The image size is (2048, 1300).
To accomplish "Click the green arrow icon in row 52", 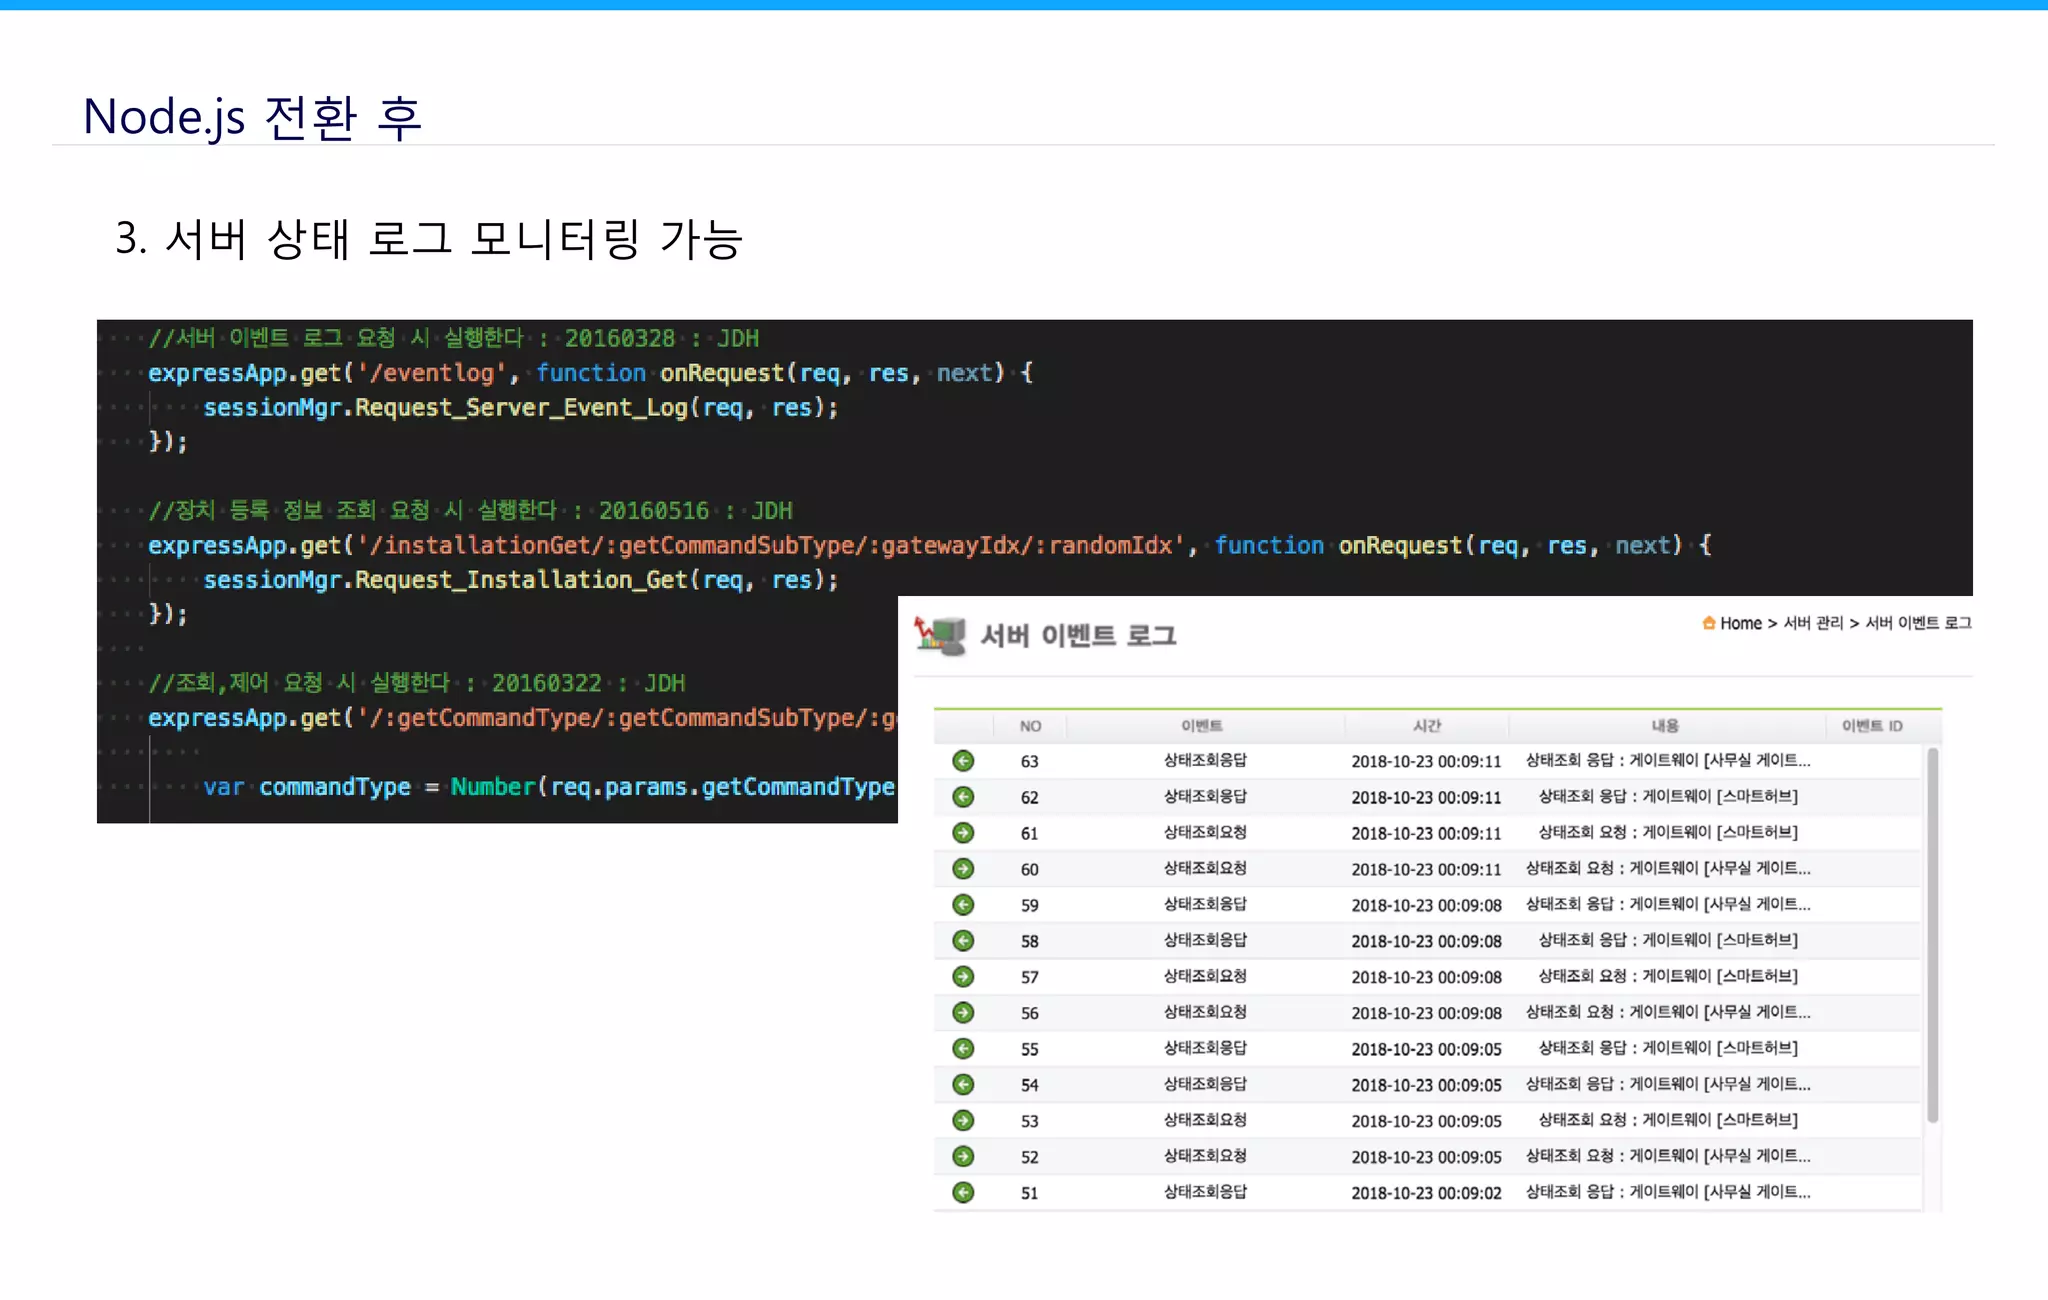I will (x=963, y=1157).
